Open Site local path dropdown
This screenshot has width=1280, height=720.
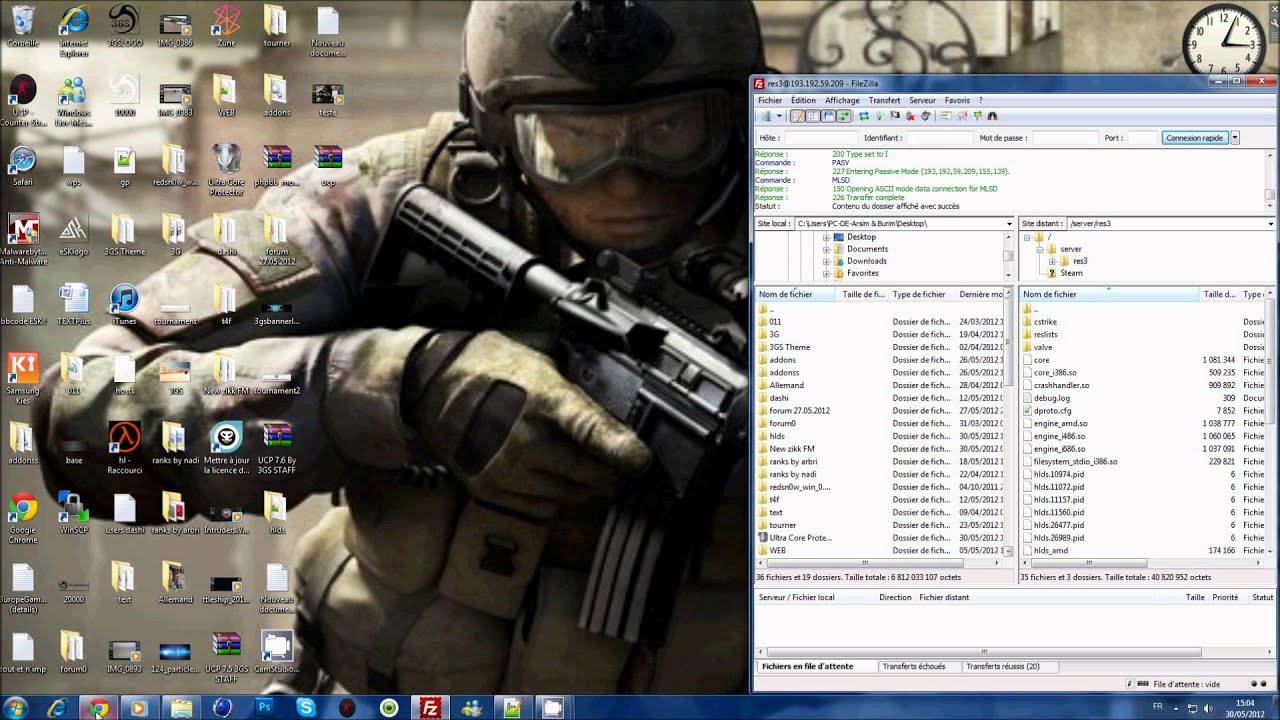[1009, 224]
